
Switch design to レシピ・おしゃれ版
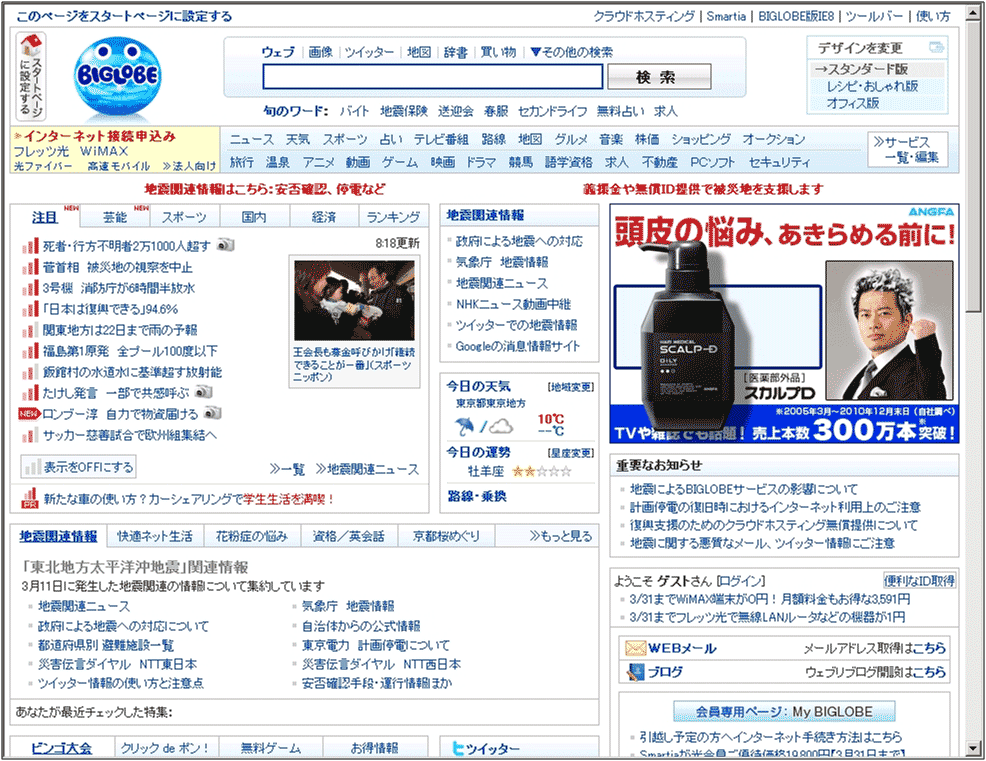(x=871, y=86)
